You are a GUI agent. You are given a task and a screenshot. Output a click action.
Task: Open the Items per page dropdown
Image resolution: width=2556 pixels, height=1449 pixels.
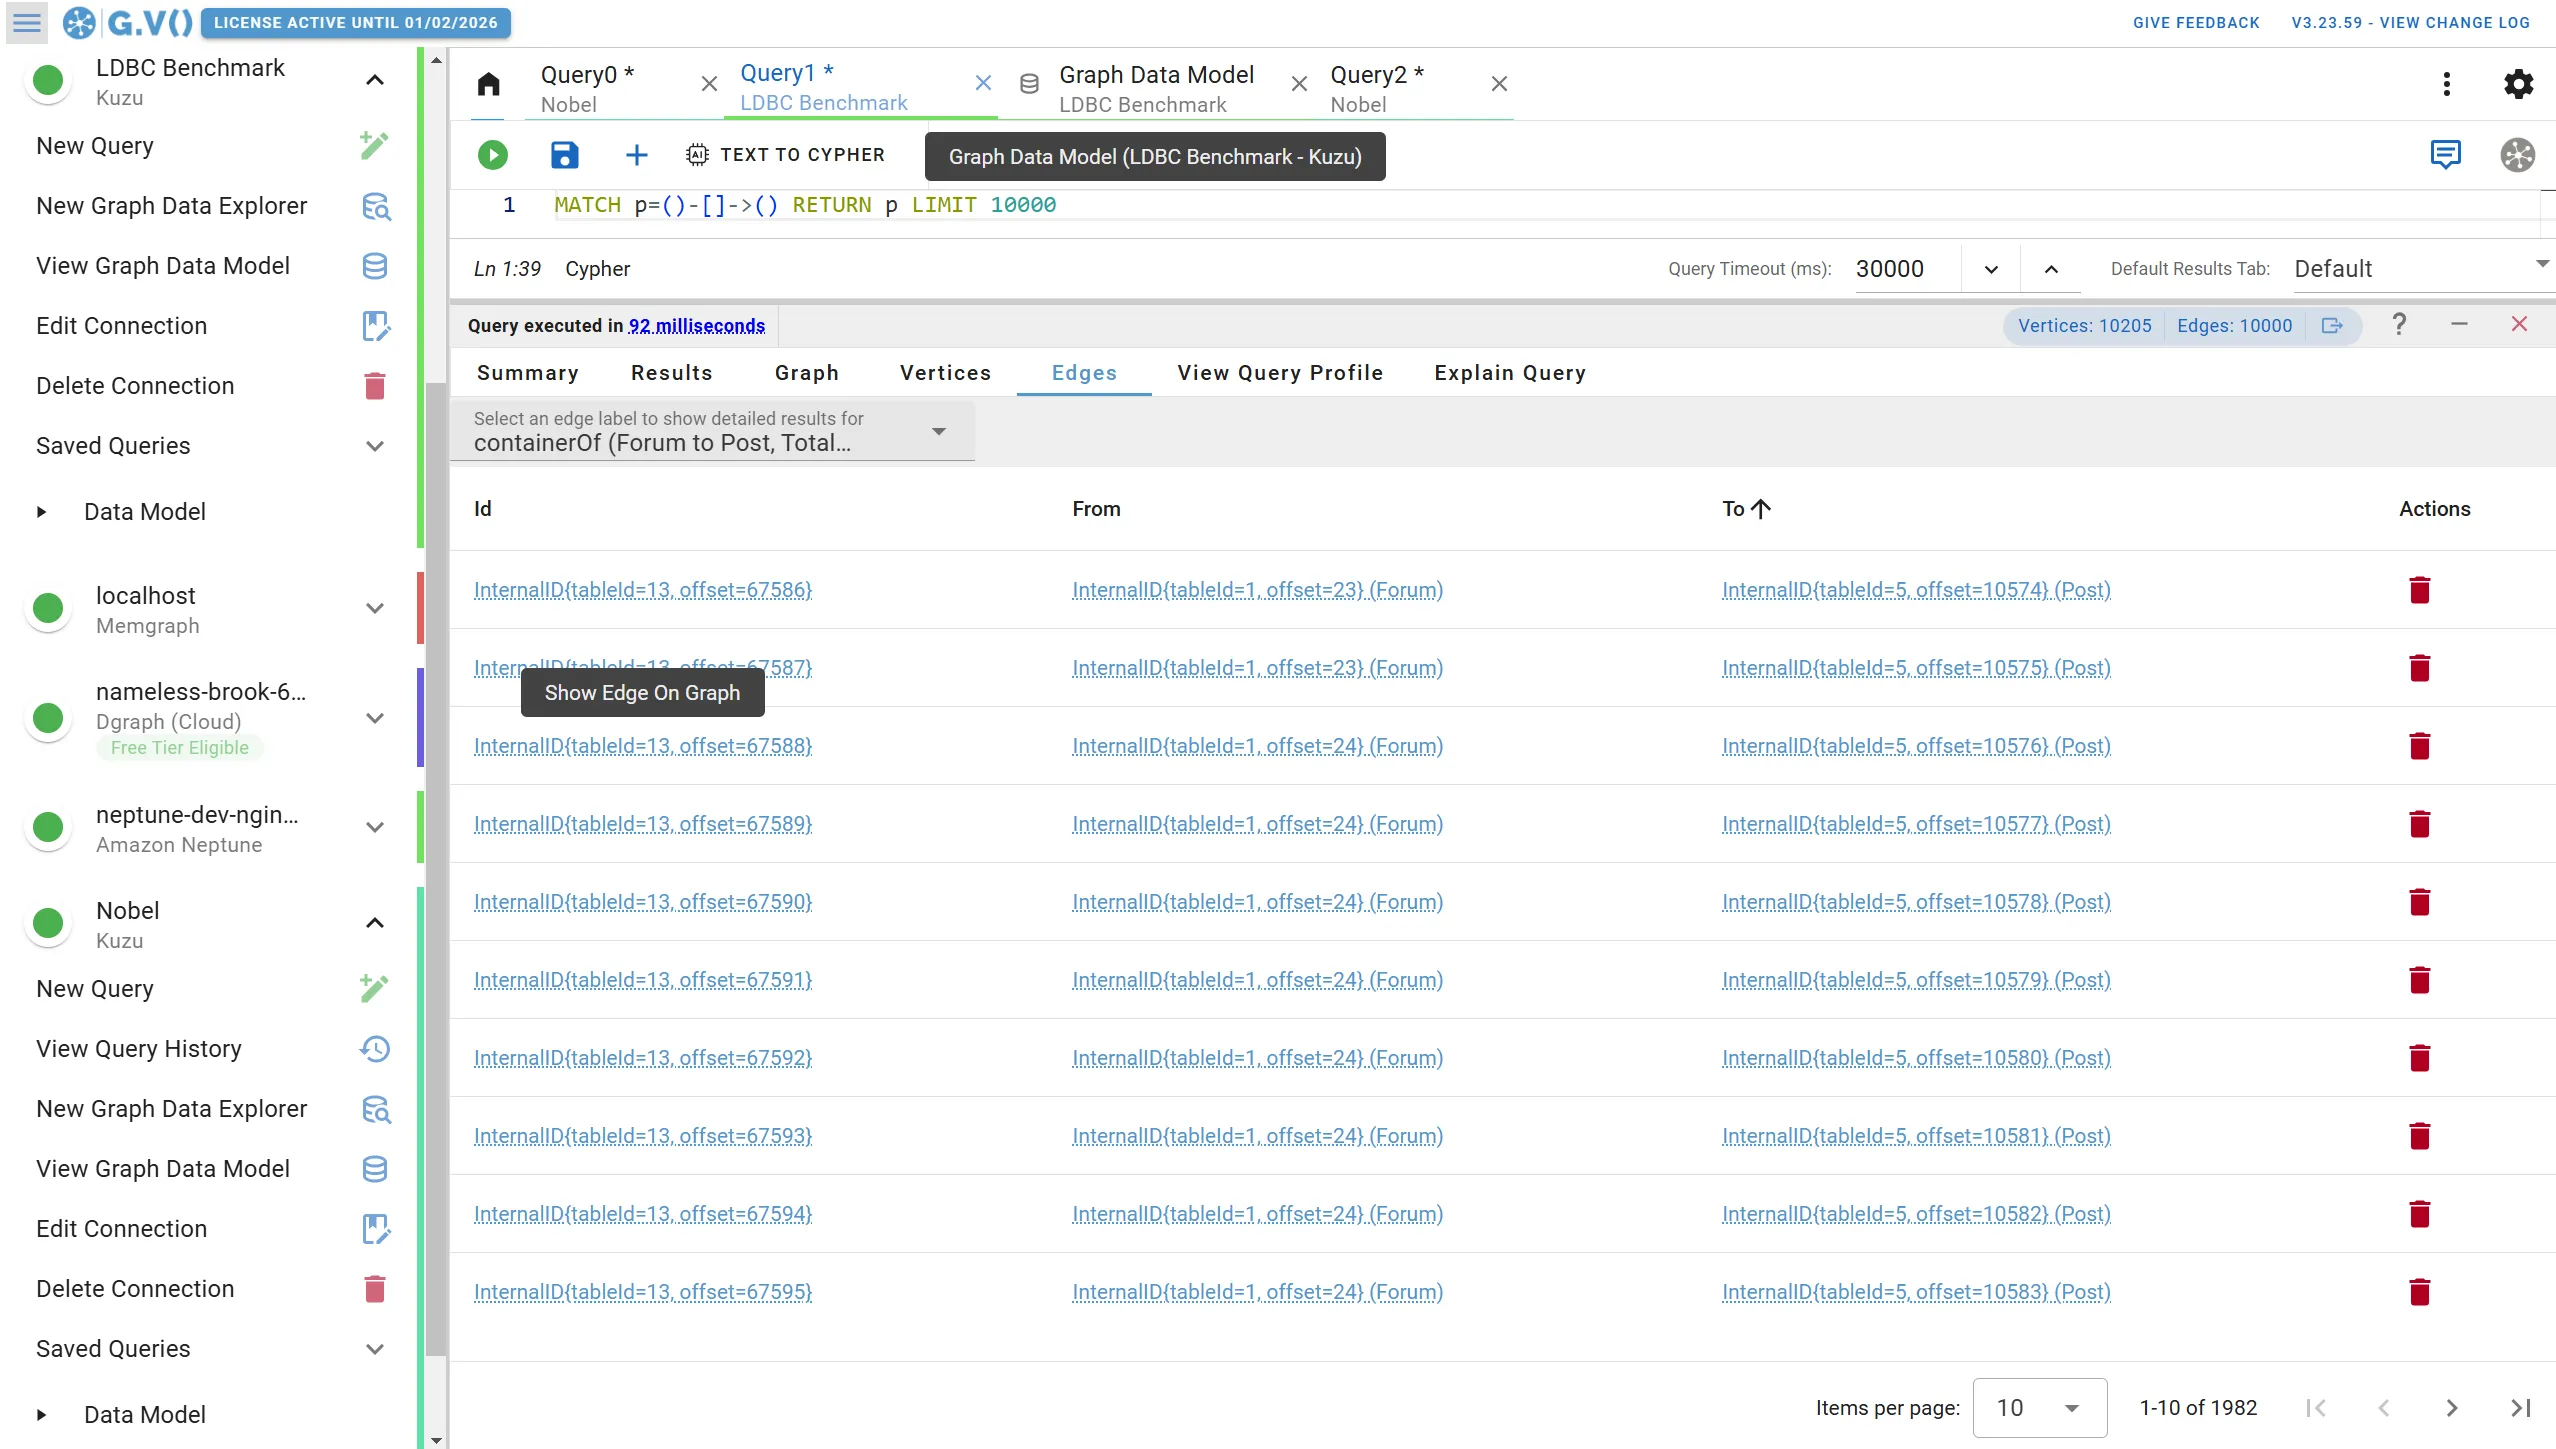(2039, 1408)
